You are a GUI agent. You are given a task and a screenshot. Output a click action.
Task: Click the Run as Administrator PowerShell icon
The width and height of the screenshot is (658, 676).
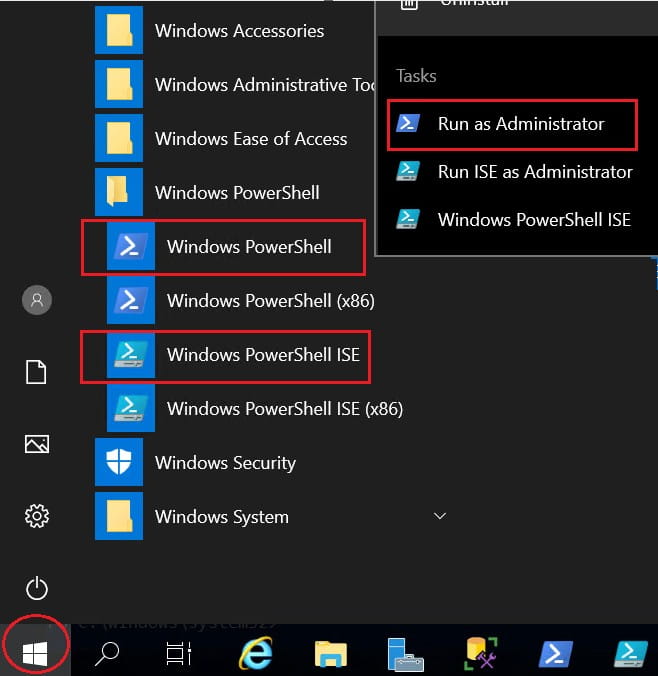click(408, 123)
